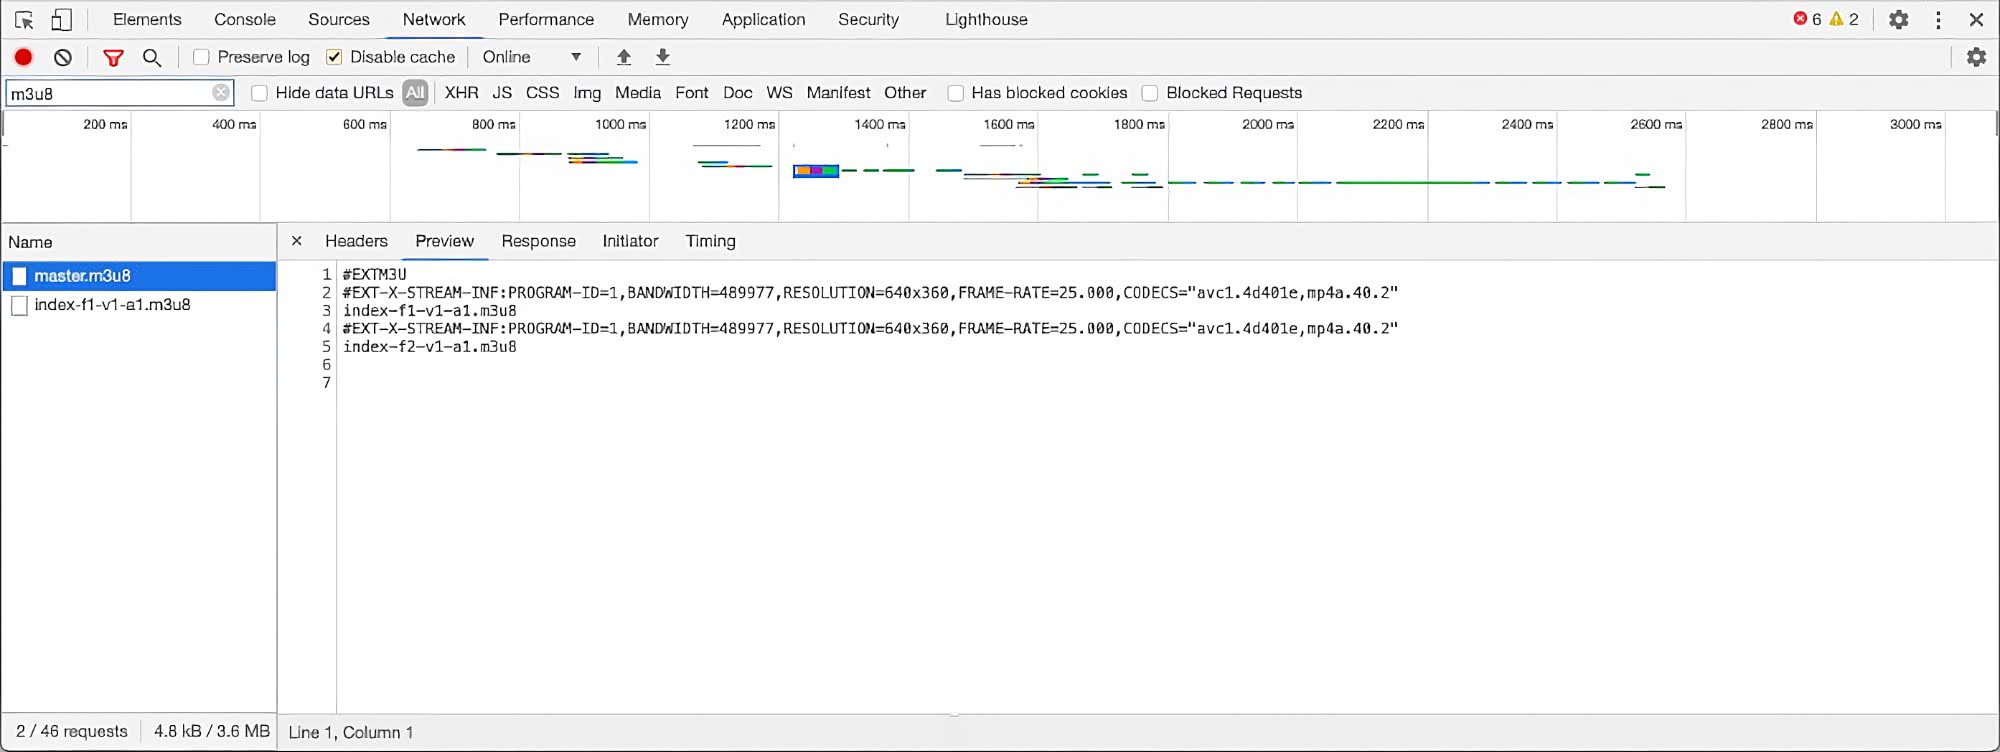Select the All filter type button
Image resolution: width=2000 pixels, height=752 pixels.
[x=415, y=93]
